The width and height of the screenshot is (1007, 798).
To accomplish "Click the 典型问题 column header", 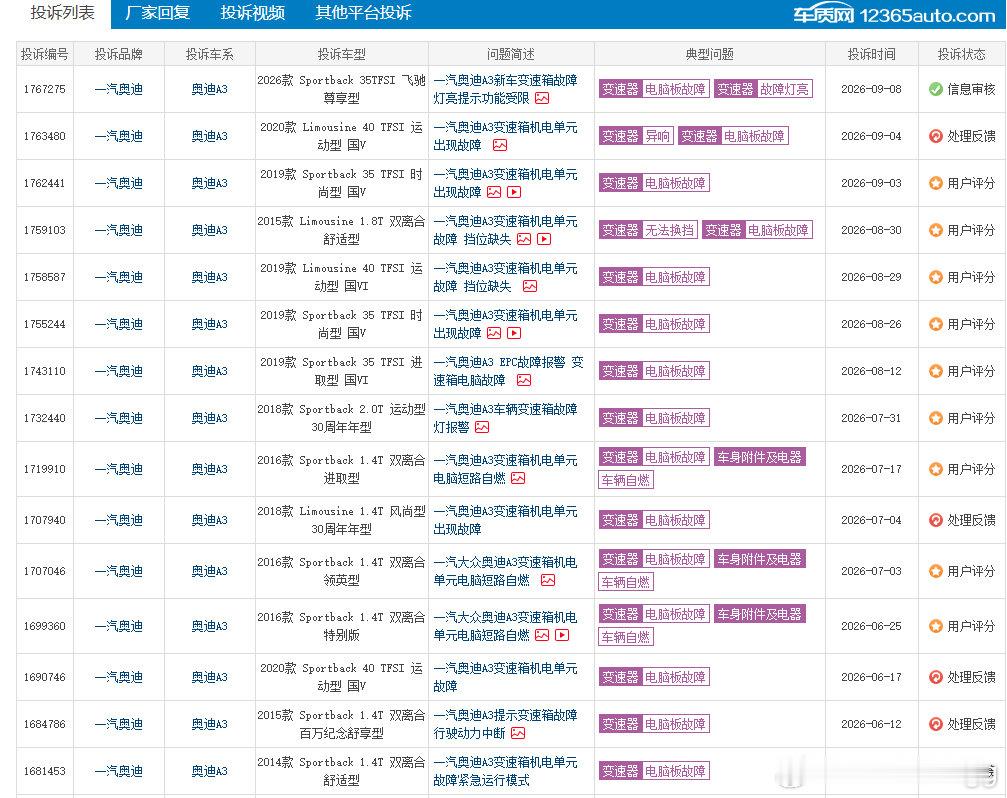I will (x=710, y=54).
